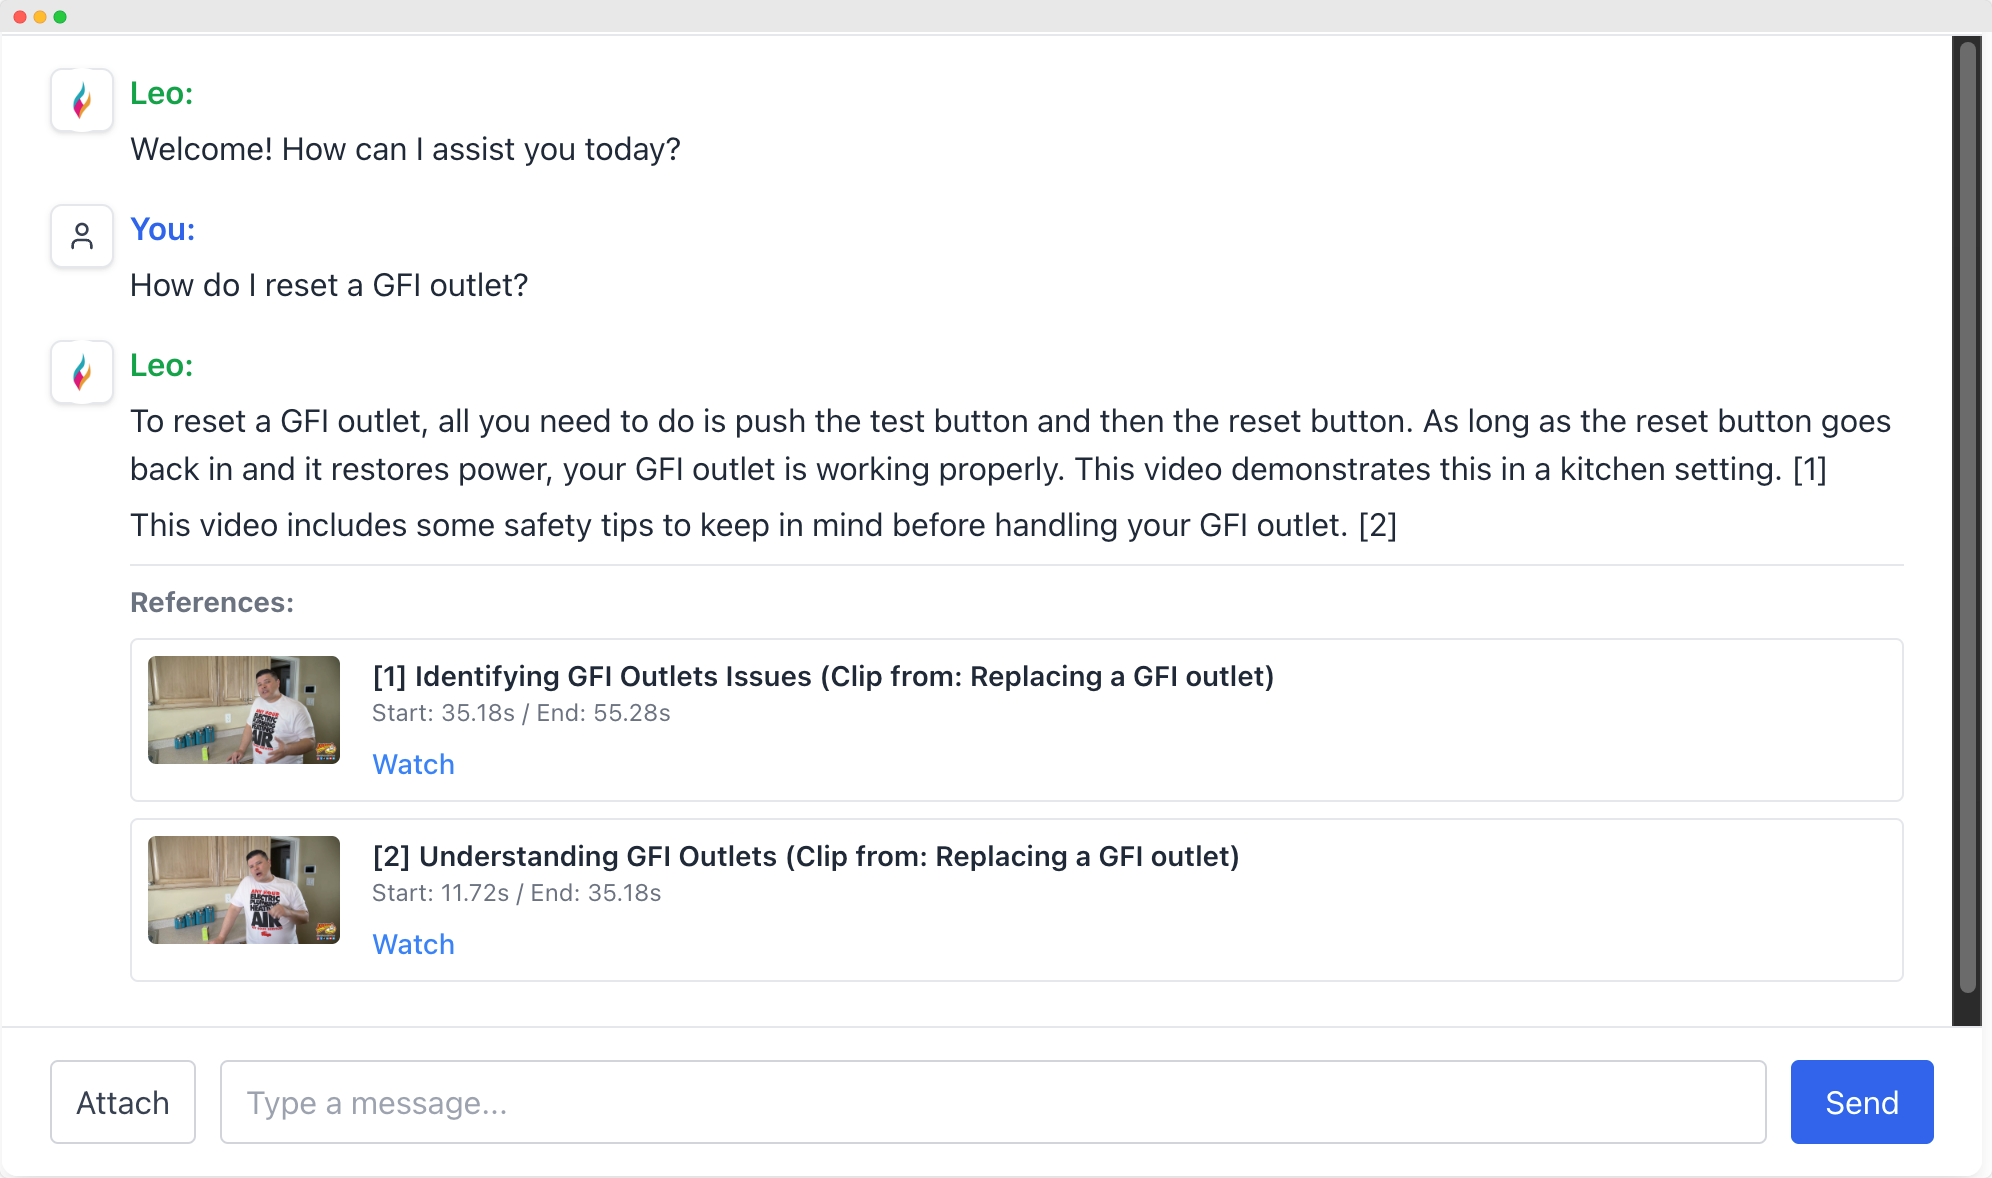Select the Identifying GFI Outlets Issues reference title

pyautogui.click(x=822, y=676)
